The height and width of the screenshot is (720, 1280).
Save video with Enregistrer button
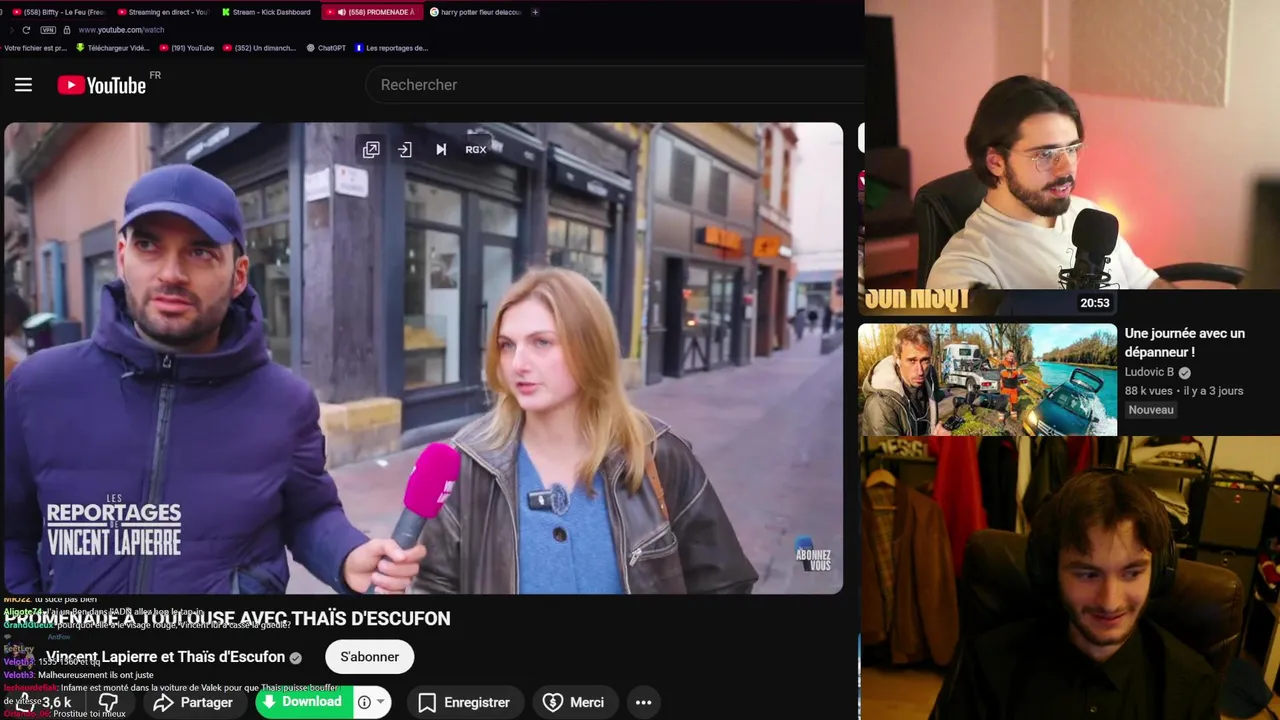pyautogui.click(x=465, y=703)
